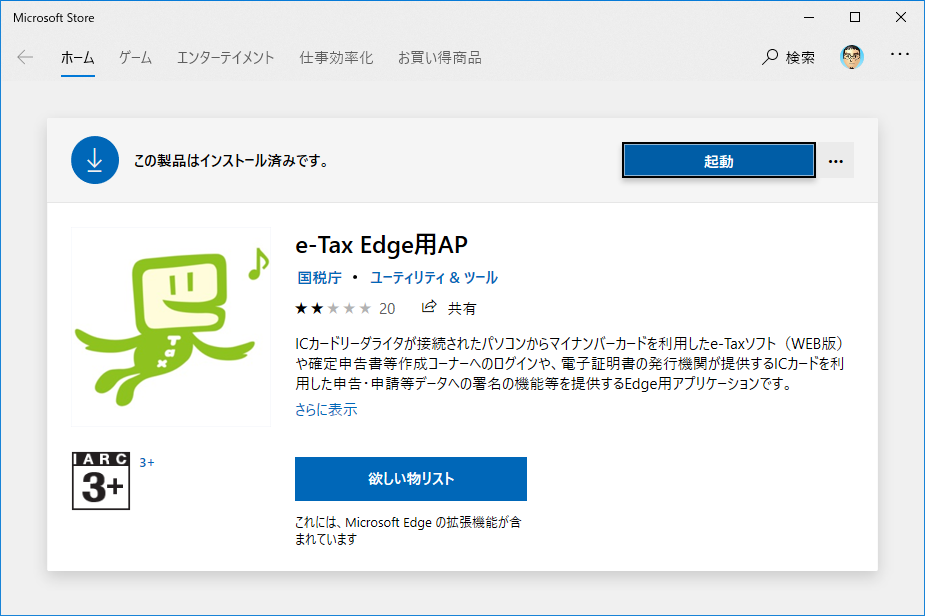Expand description with さらに表示
Image resolution: width=925 pixels, height=616 pixels.
click(x=326, y=409)
